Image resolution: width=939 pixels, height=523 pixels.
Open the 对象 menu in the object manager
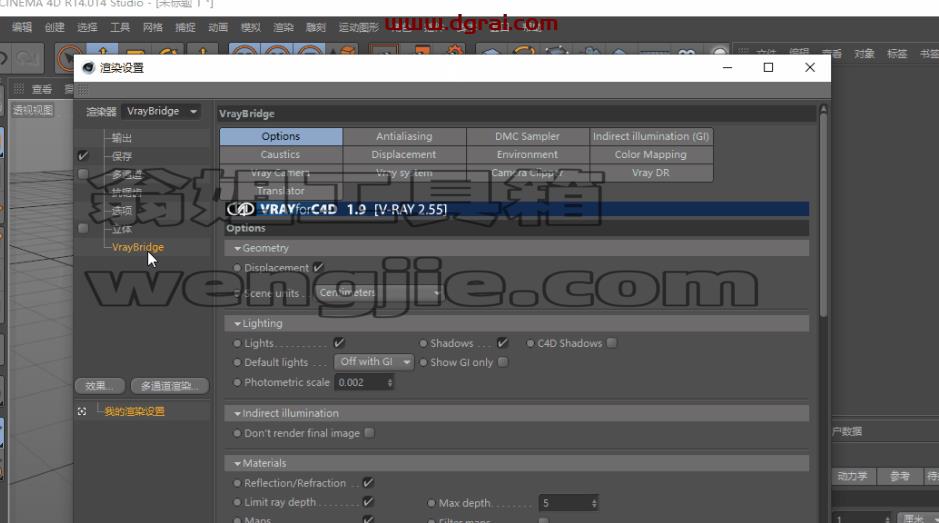point(864,53)
